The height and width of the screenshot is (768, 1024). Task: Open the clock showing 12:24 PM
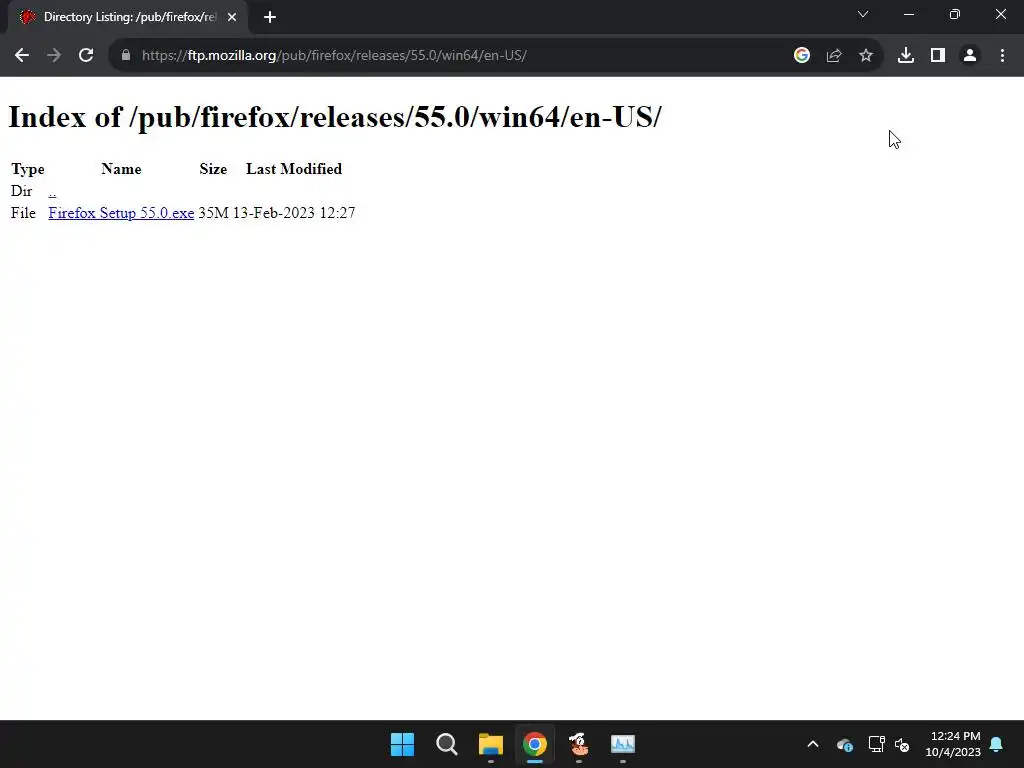pos(953,744)
